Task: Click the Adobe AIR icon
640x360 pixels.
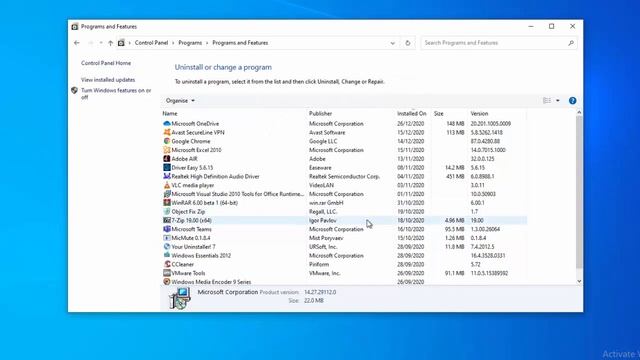Action: click(x=167, y=158)
